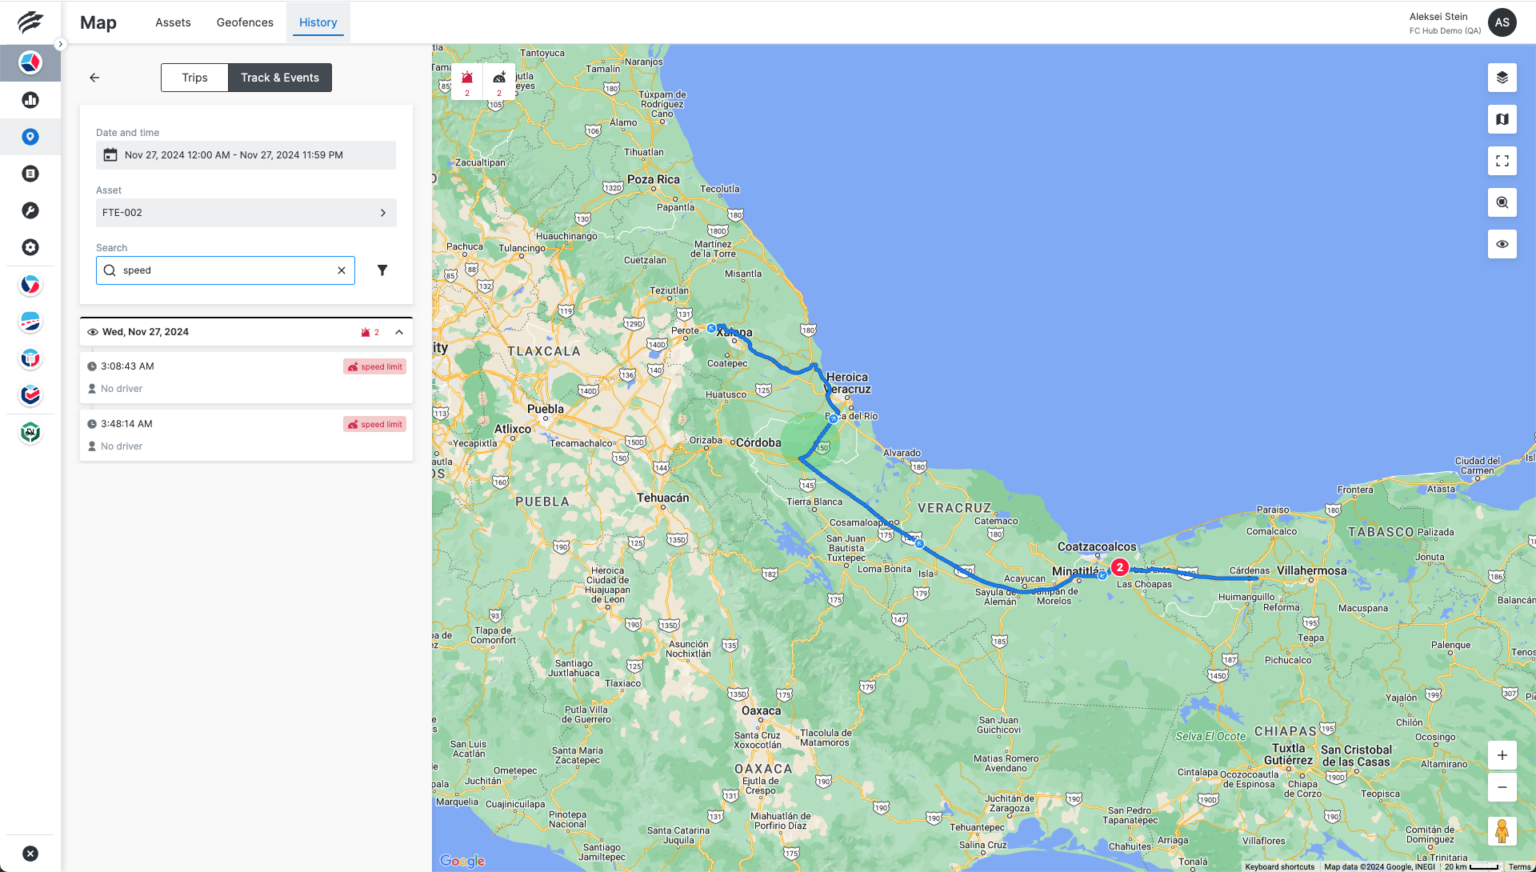Image resolution: width=1536 pixels, height=872 pixels.
Task: Open the FTE-002 asset selector
Action: [245, 212]
